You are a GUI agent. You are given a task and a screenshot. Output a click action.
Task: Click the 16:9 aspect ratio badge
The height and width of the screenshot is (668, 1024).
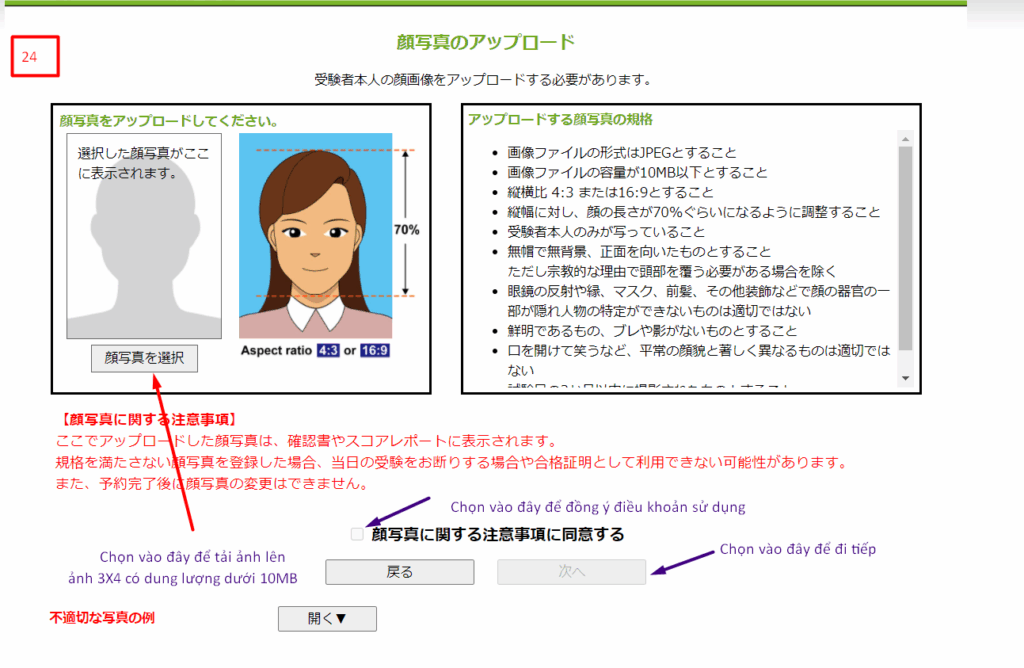[x=375, y=351]
